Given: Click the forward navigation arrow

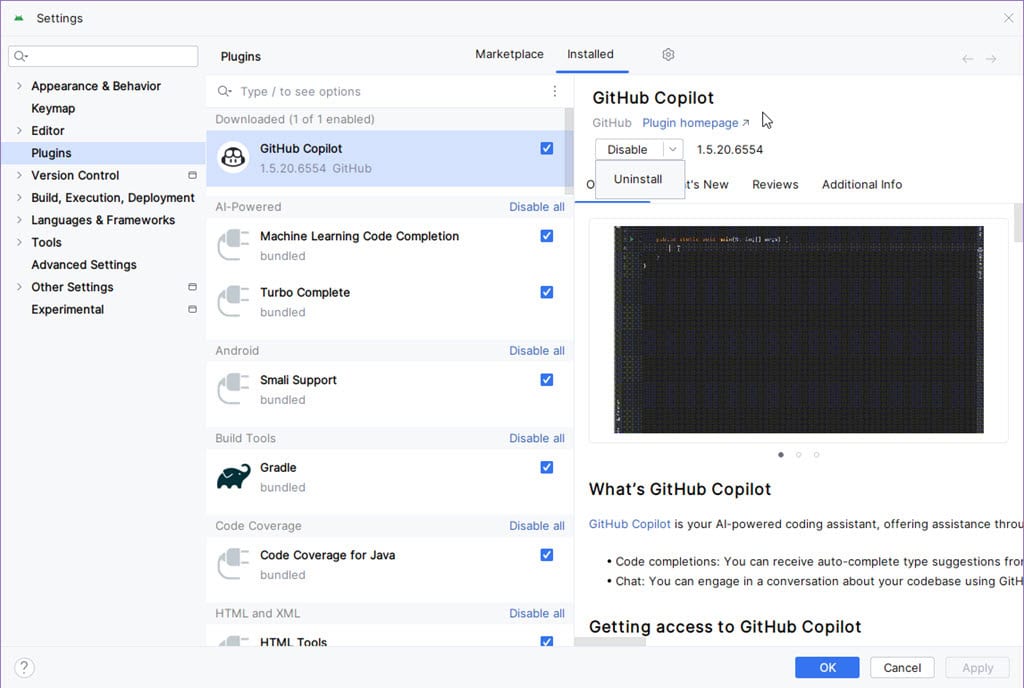Looking at the screenshot, I should pos(991,59).
